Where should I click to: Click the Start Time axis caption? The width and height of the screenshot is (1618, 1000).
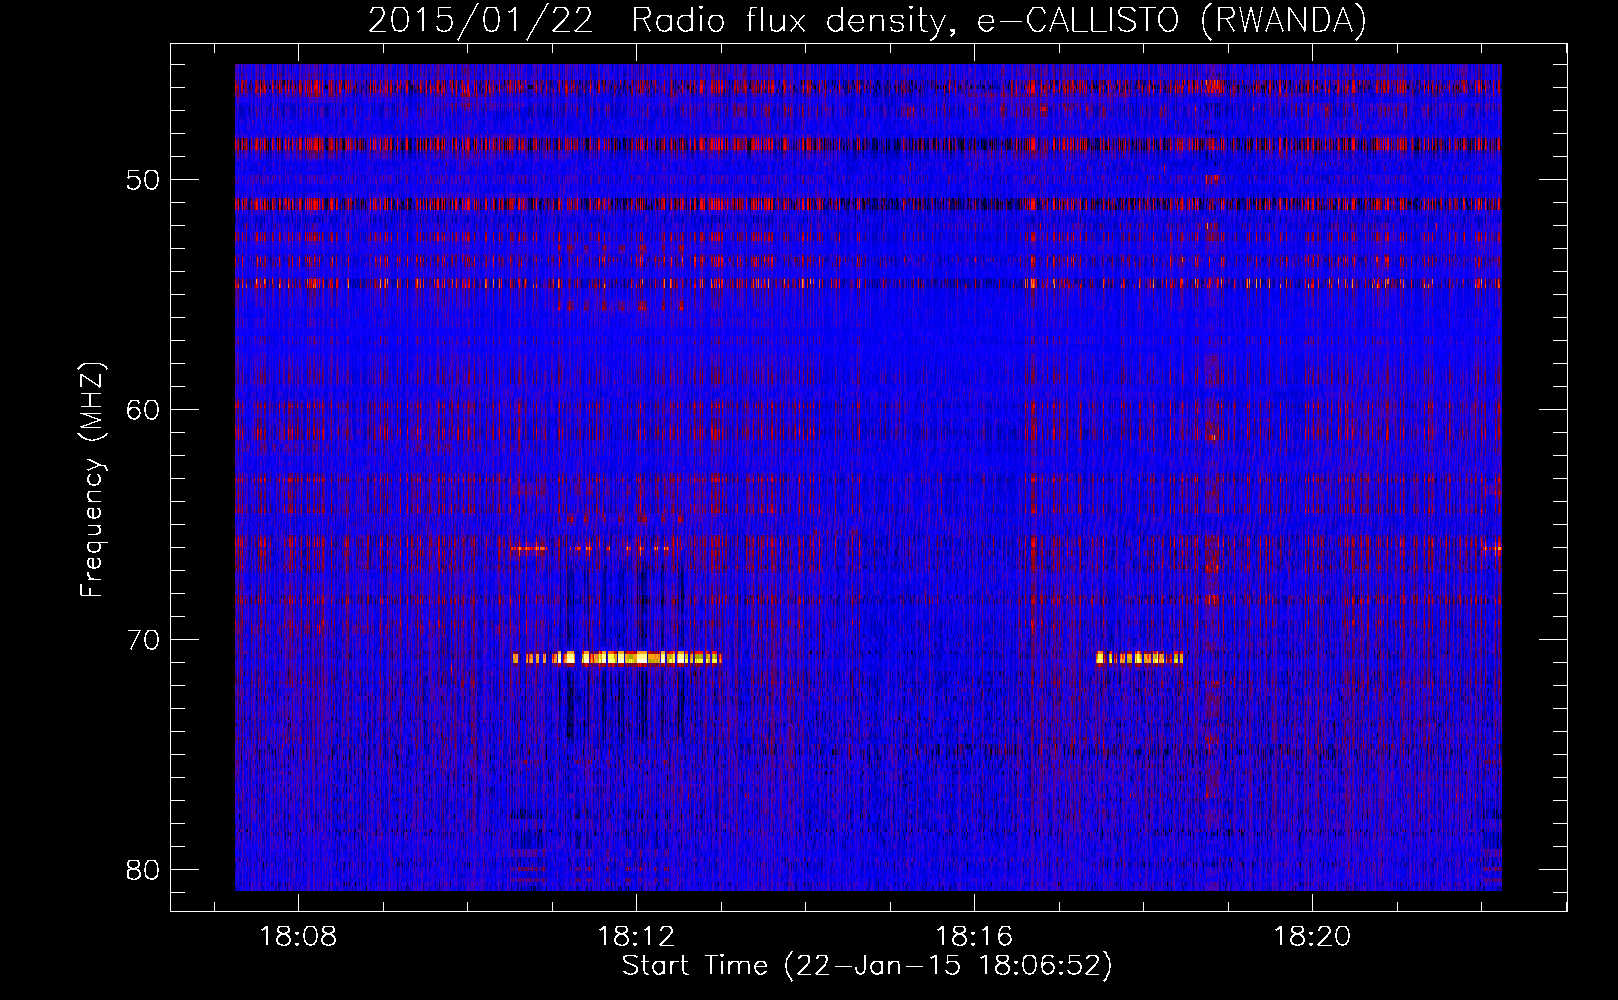pyautogui.click(x=867, y=966)
